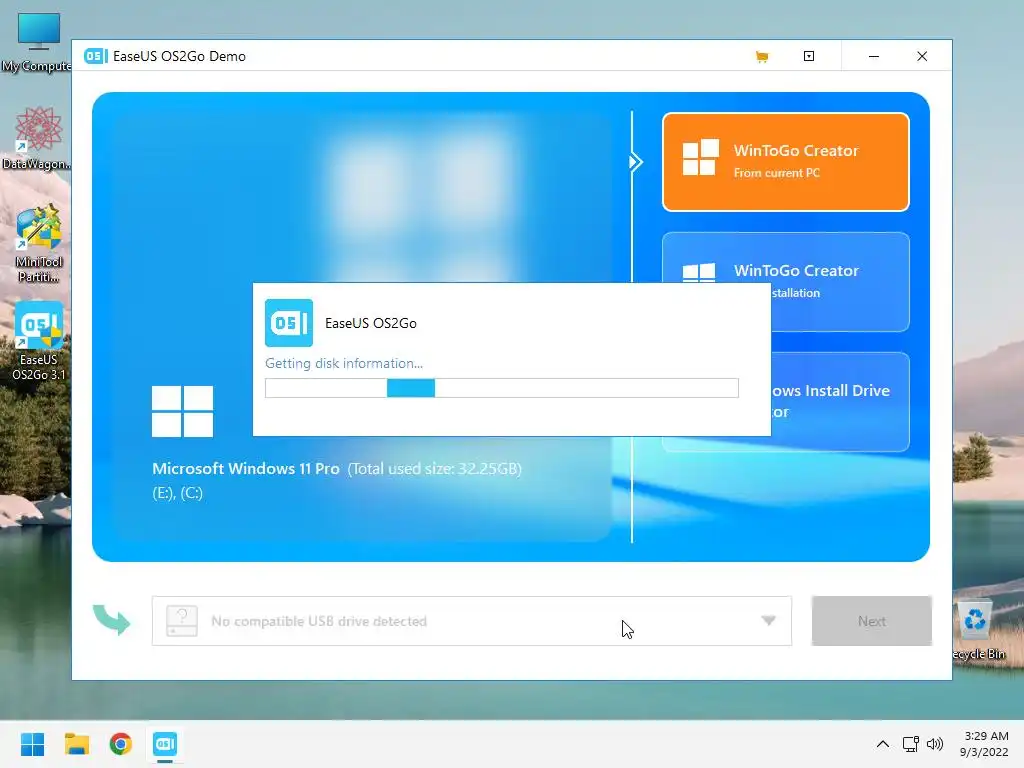This screenshot has height=768, width=1024.
Task: Launch Google Chrome from taskbar
Action: click(120, 744)
